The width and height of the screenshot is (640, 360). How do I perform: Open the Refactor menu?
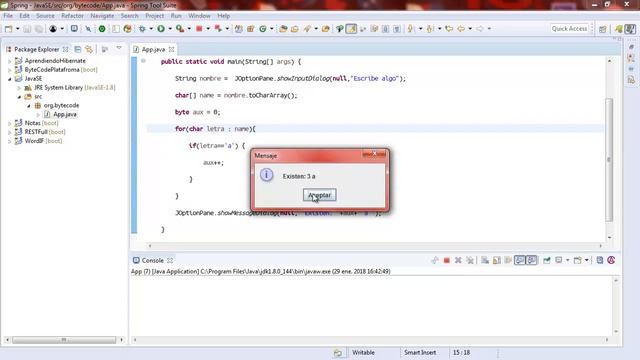[72, 16]
